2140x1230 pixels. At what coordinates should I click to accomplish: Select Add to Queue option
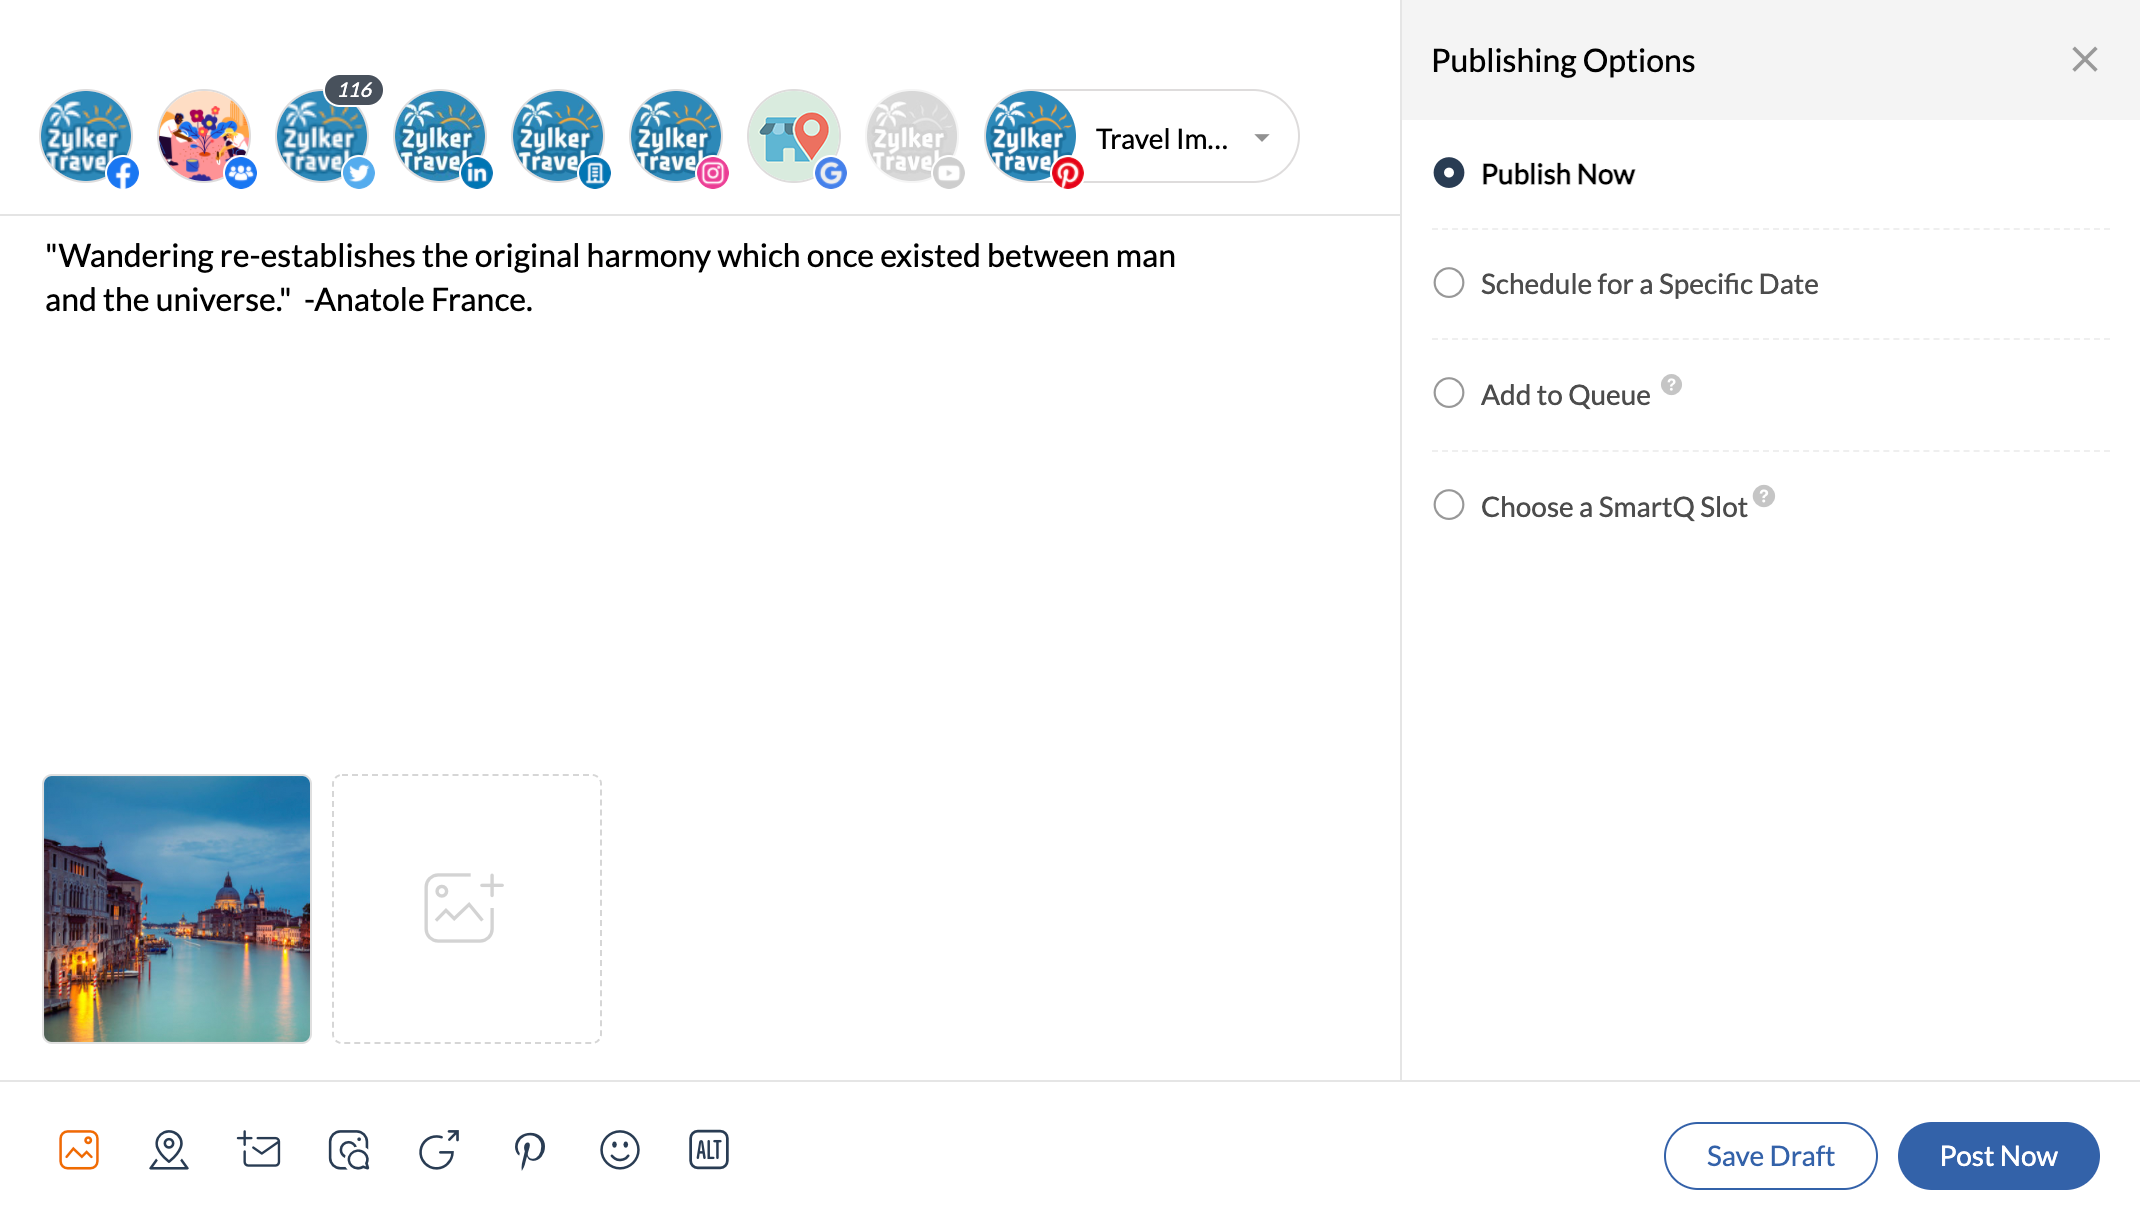click(x=1449, y=394)
